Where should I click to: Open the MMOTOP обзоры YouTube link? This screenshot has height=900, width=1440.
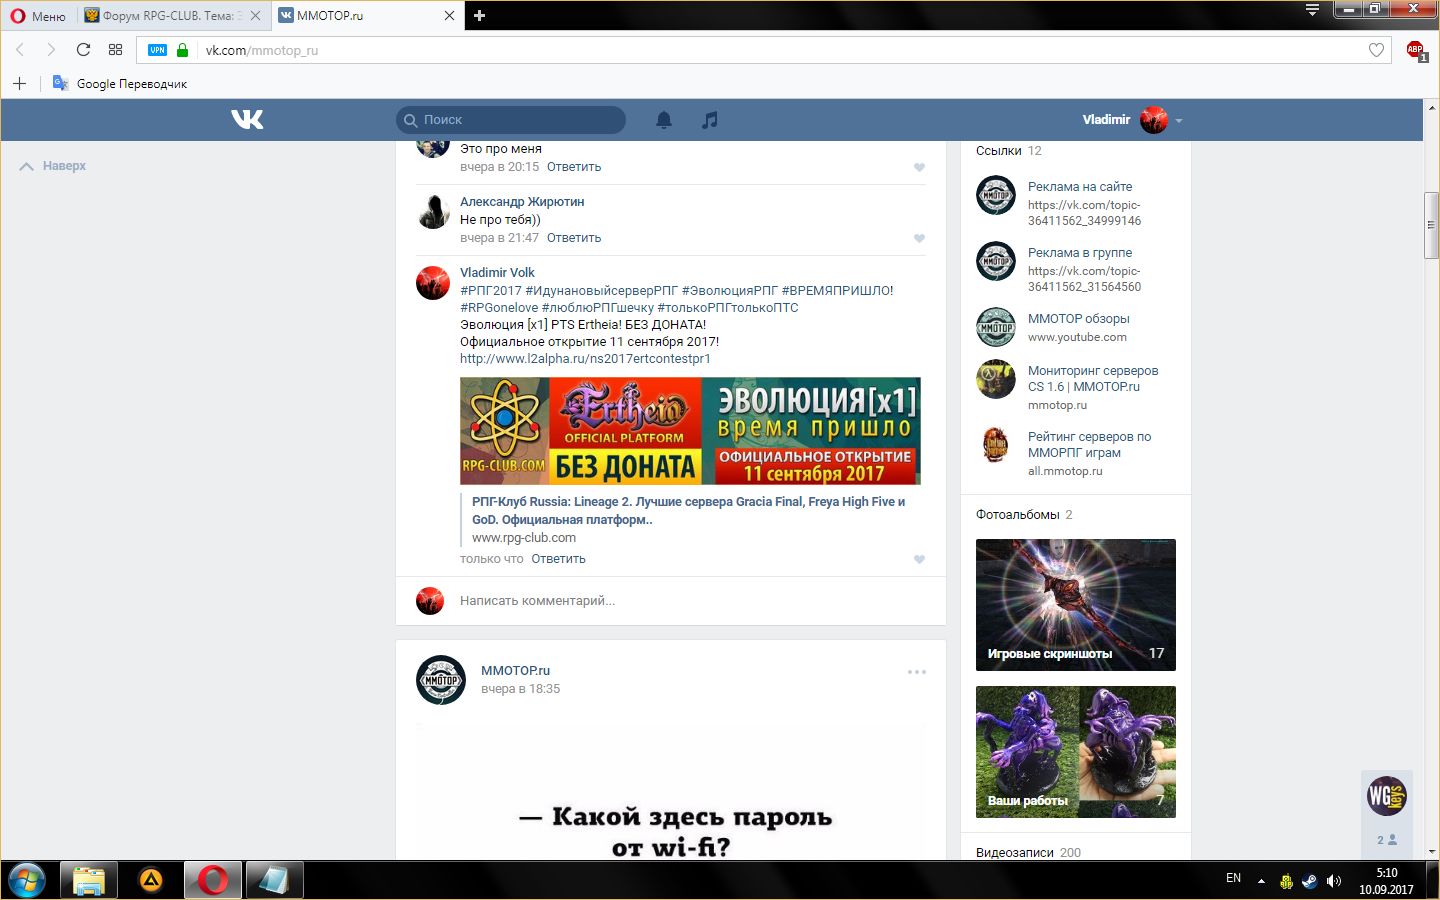pos(1079,319)
